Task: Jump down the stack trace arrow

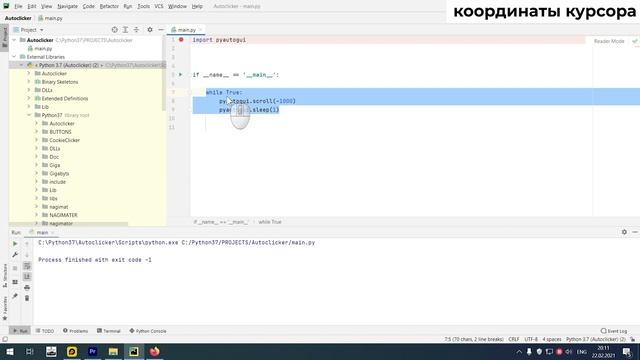Action: (27, 255)
